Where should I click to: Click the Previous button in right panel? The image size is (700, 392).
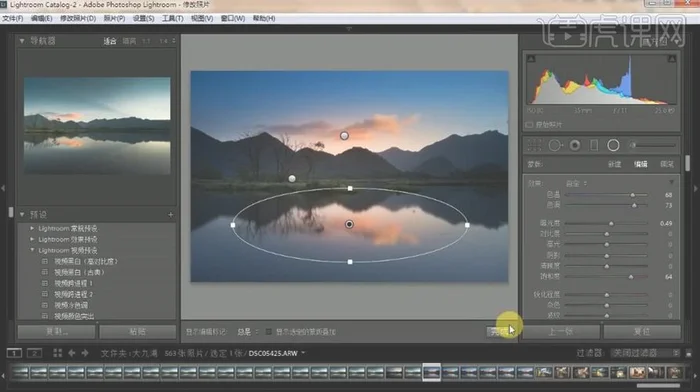(x=561, y=332)
